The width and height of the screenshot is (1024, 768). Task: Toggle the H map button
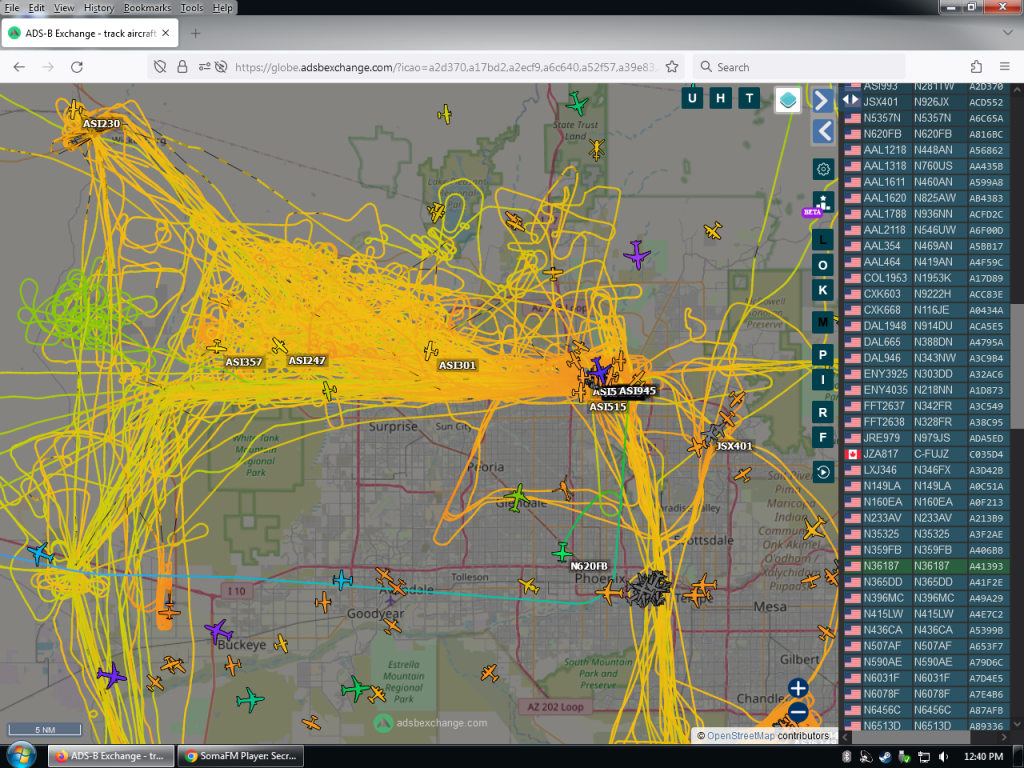pyautogui.click(x=720, y=98)
